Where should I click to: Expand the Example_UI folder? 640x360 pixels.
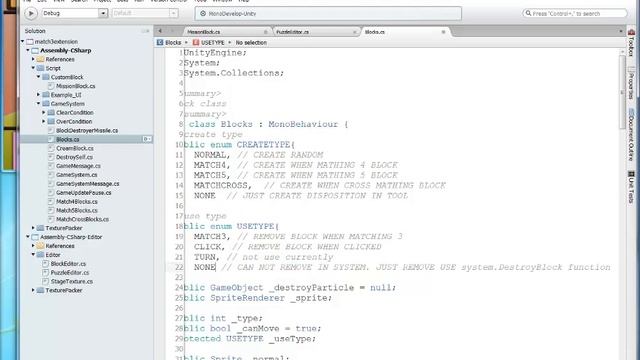point(39,95)
